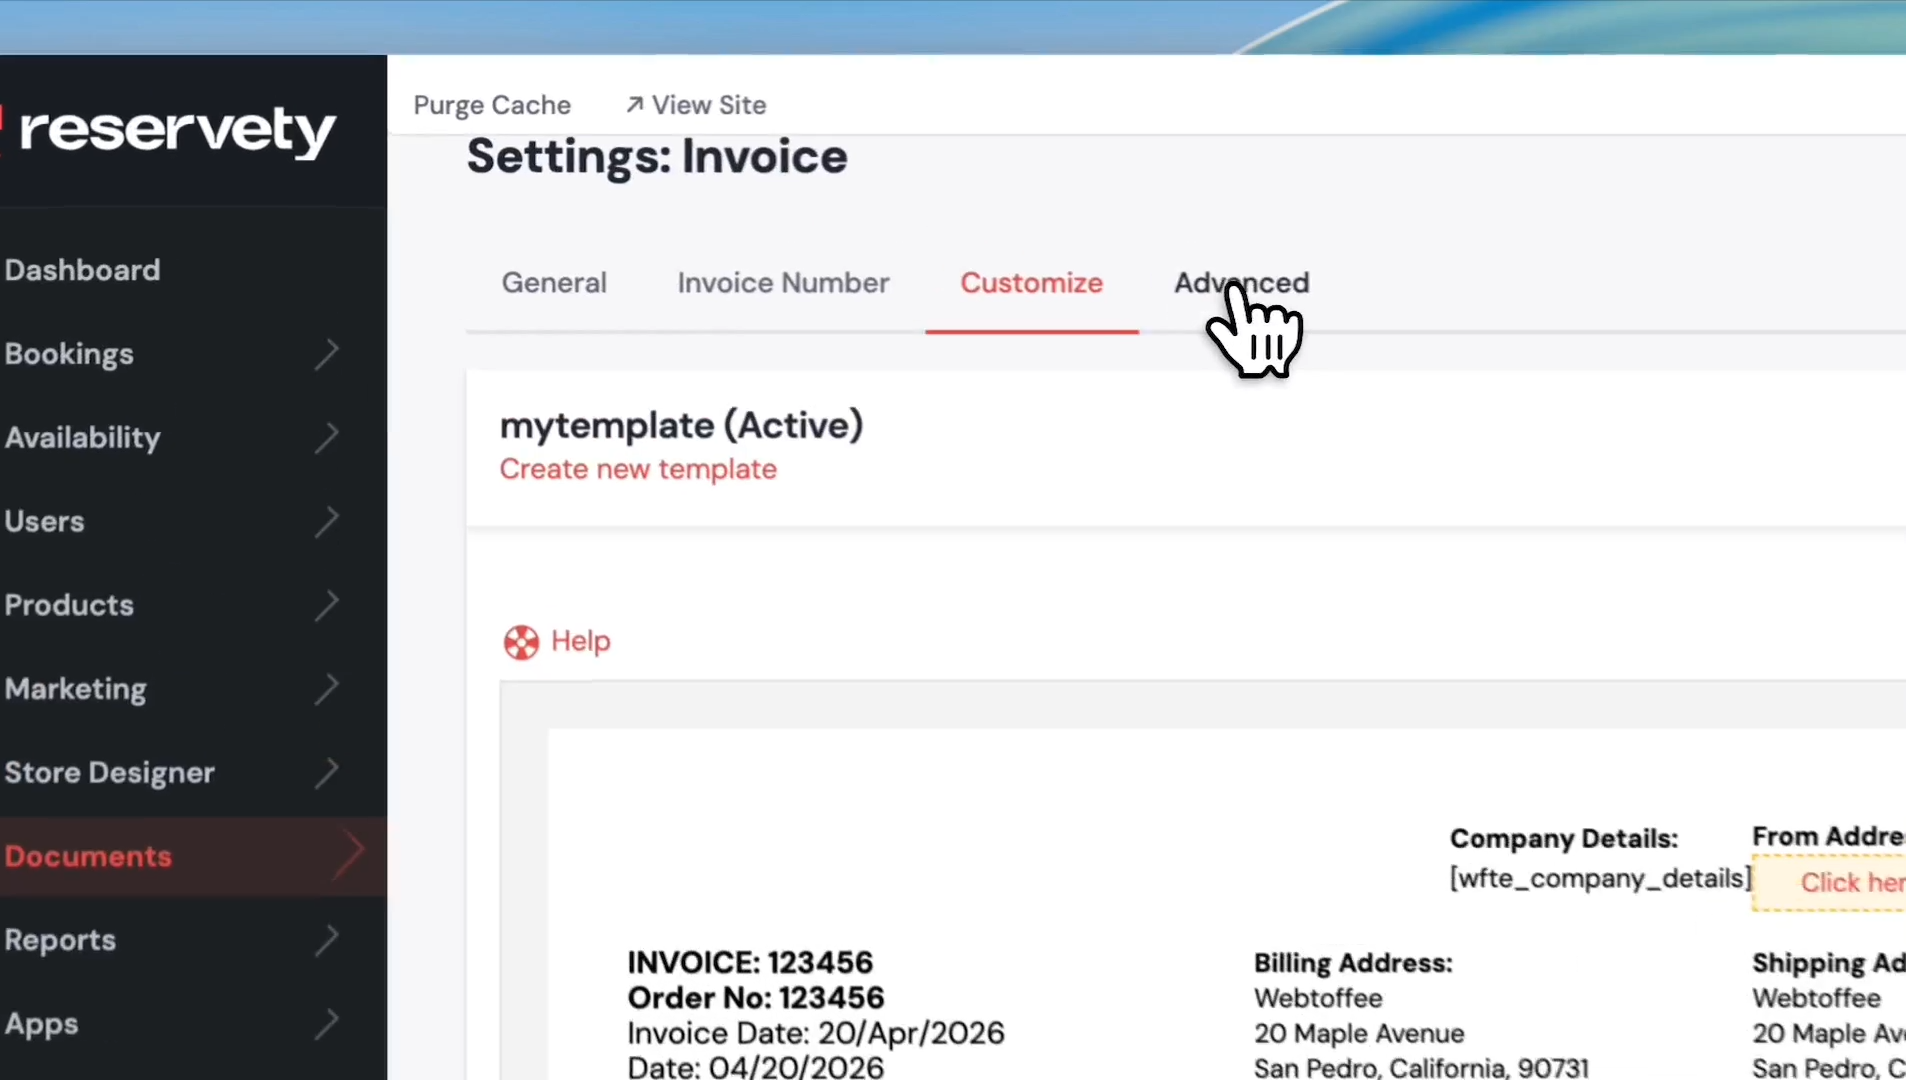This screenshot has width=1906, height=1080.
Task: Expand the Products chevron arrow
Action: point(327,605)
